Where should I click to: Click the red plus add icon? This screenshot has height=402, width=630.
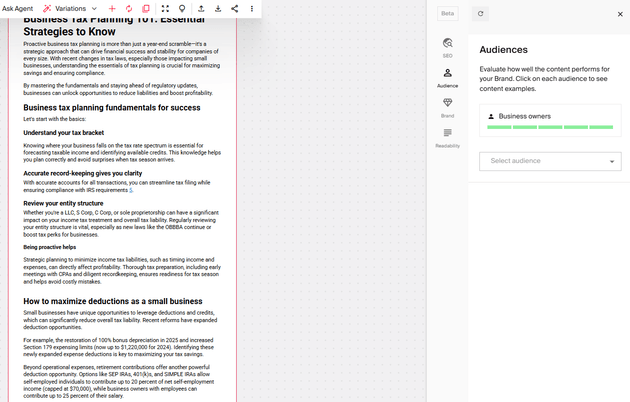click(x=112, y=8)
